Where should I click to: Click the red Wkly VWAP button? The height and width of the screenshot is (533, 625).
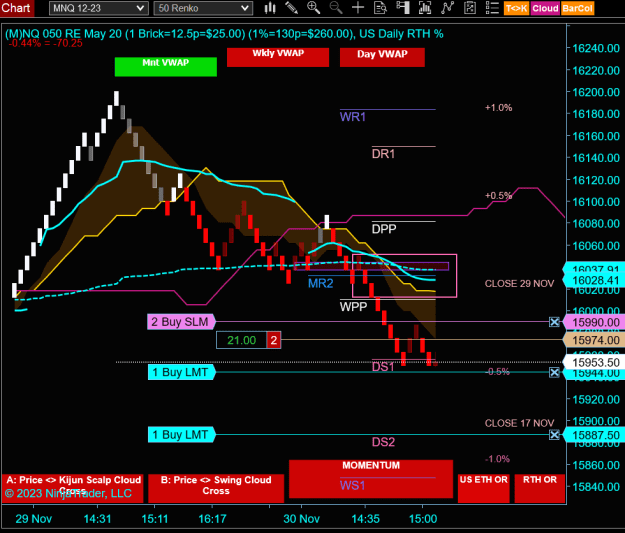(278, 57)
